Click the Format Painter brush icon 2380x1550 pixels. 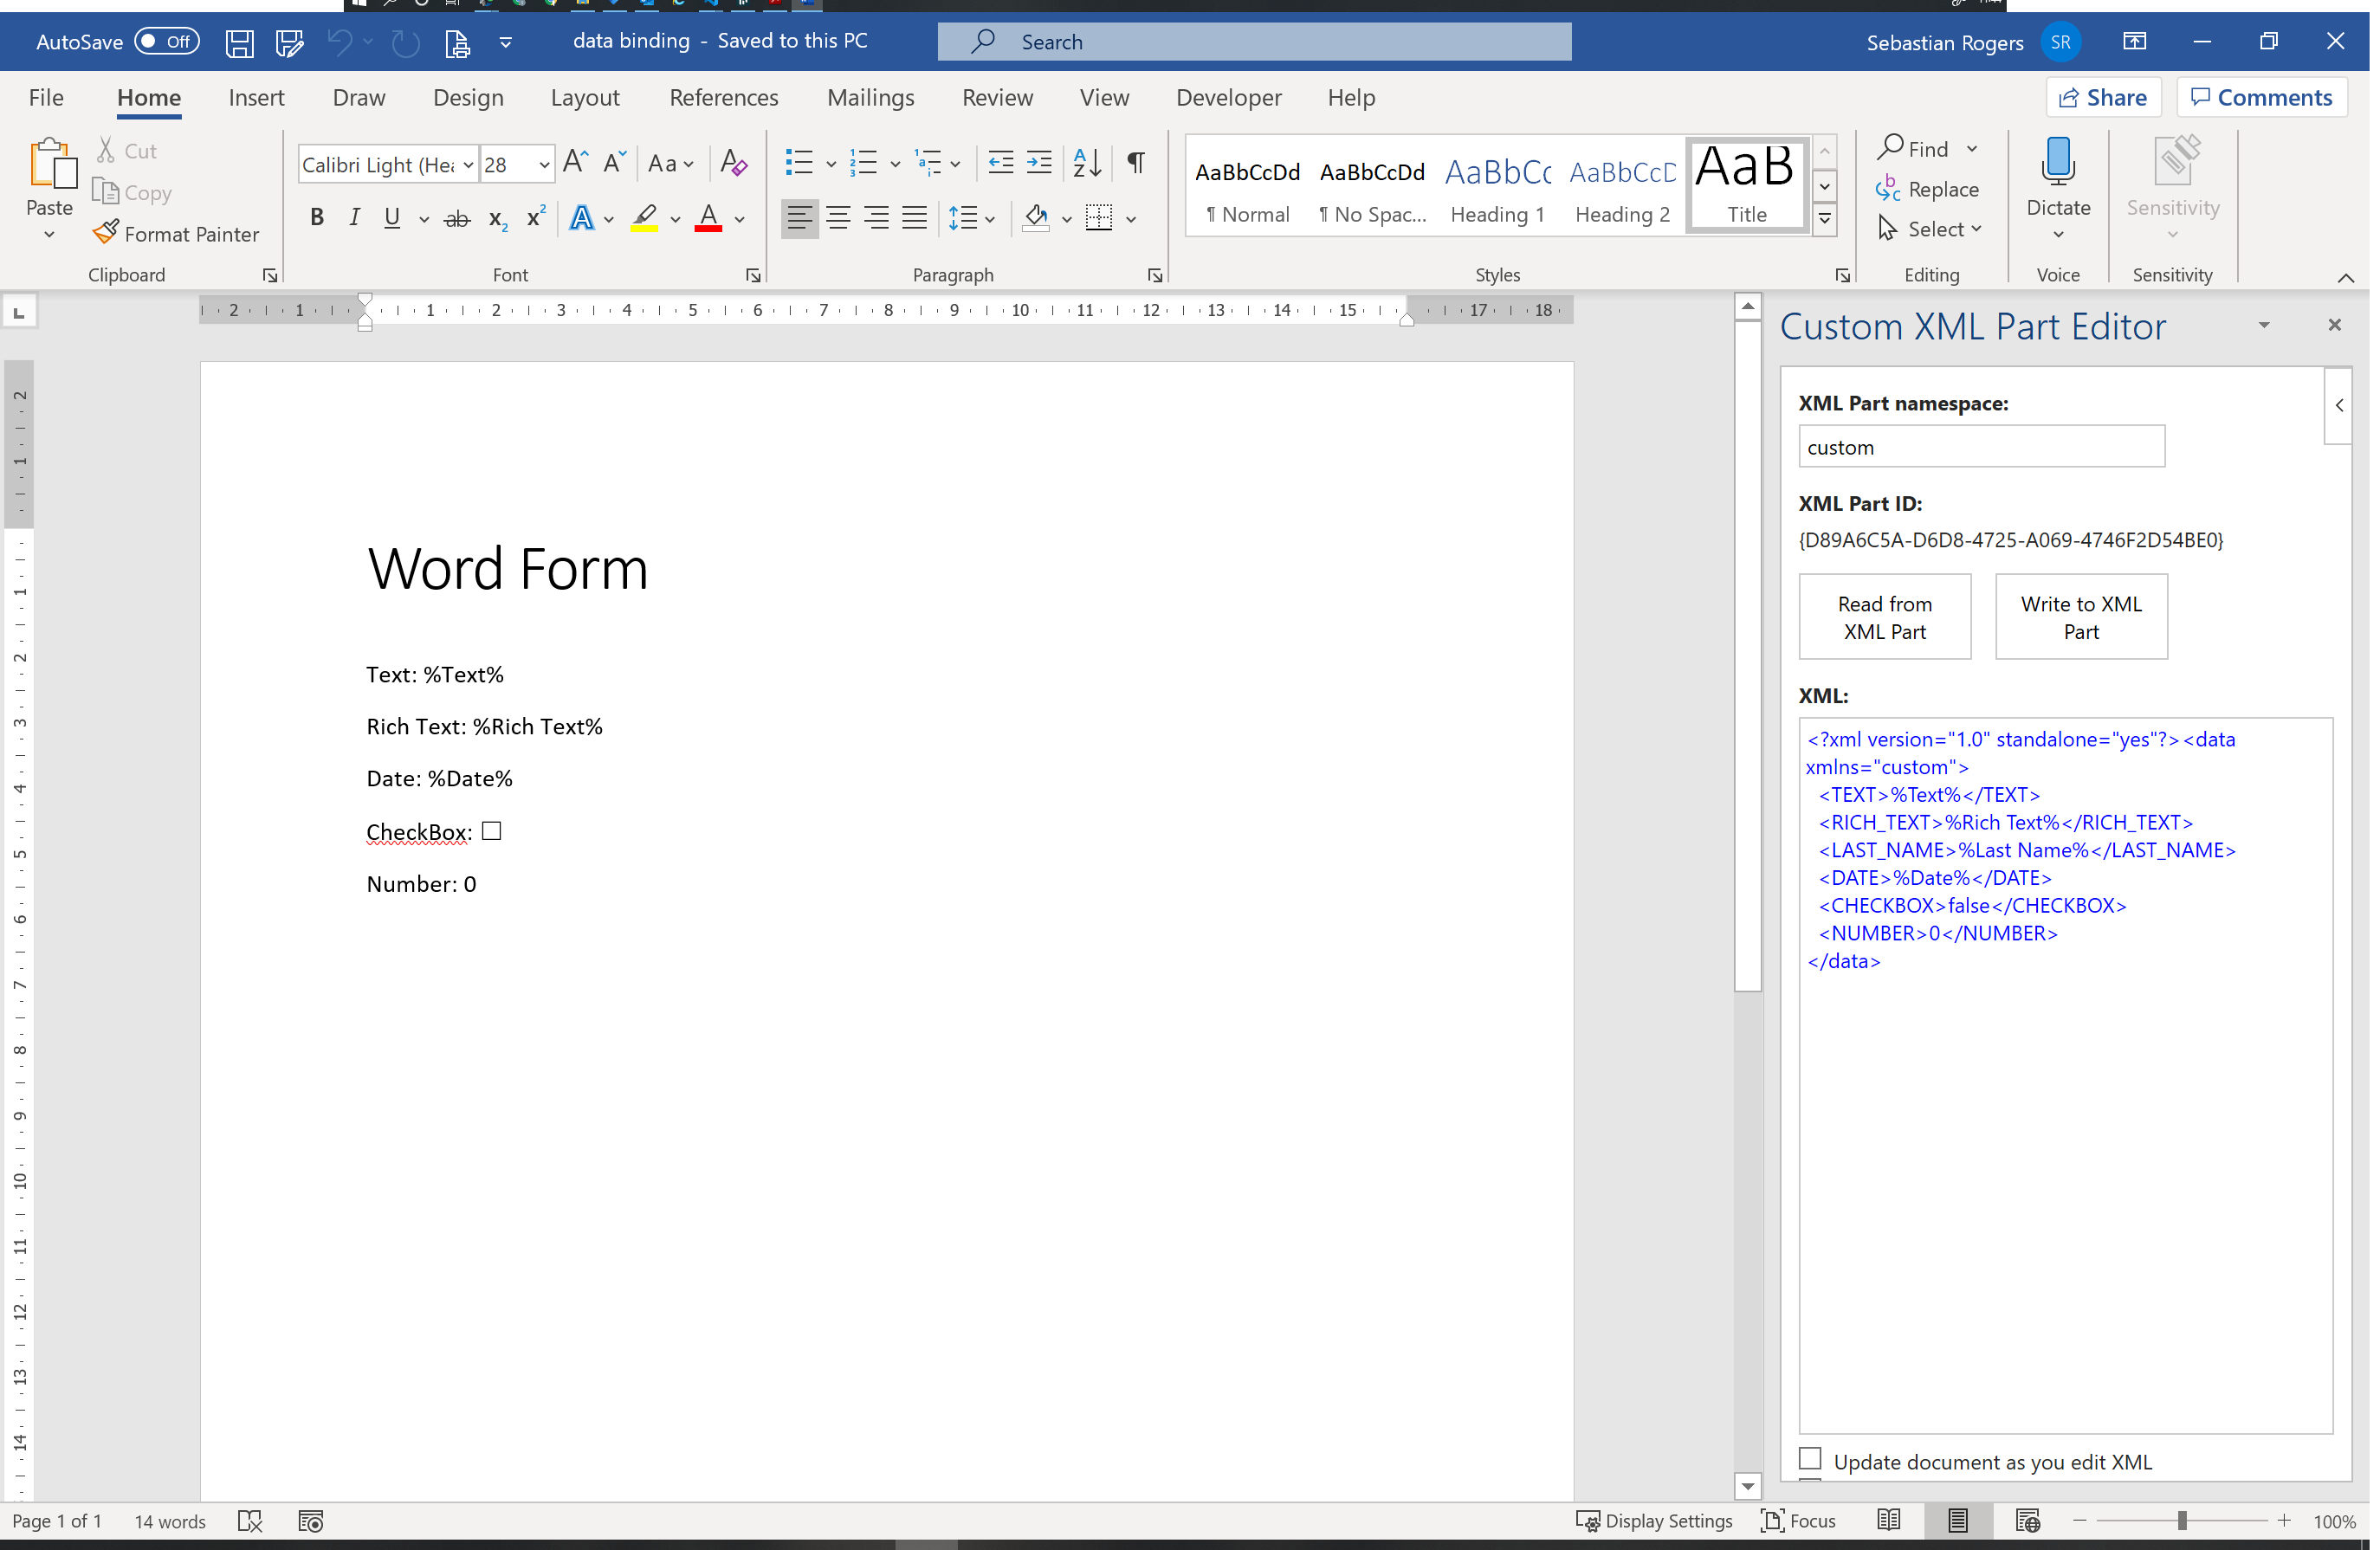click(x=105, y=233)
